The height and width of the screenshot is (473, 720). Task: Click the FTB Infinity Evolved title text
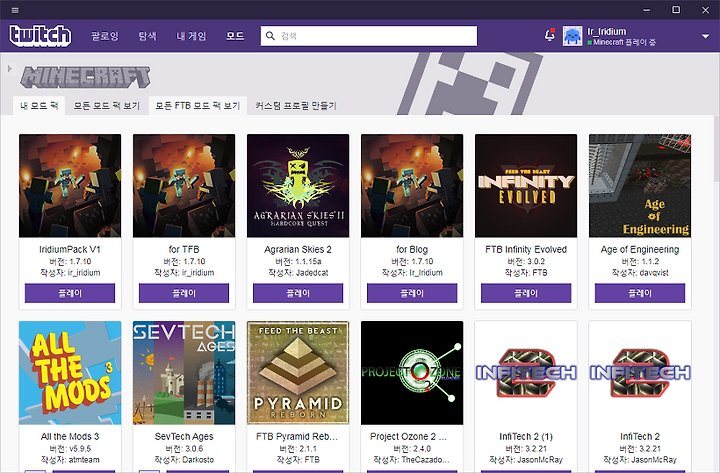point(526,249)
